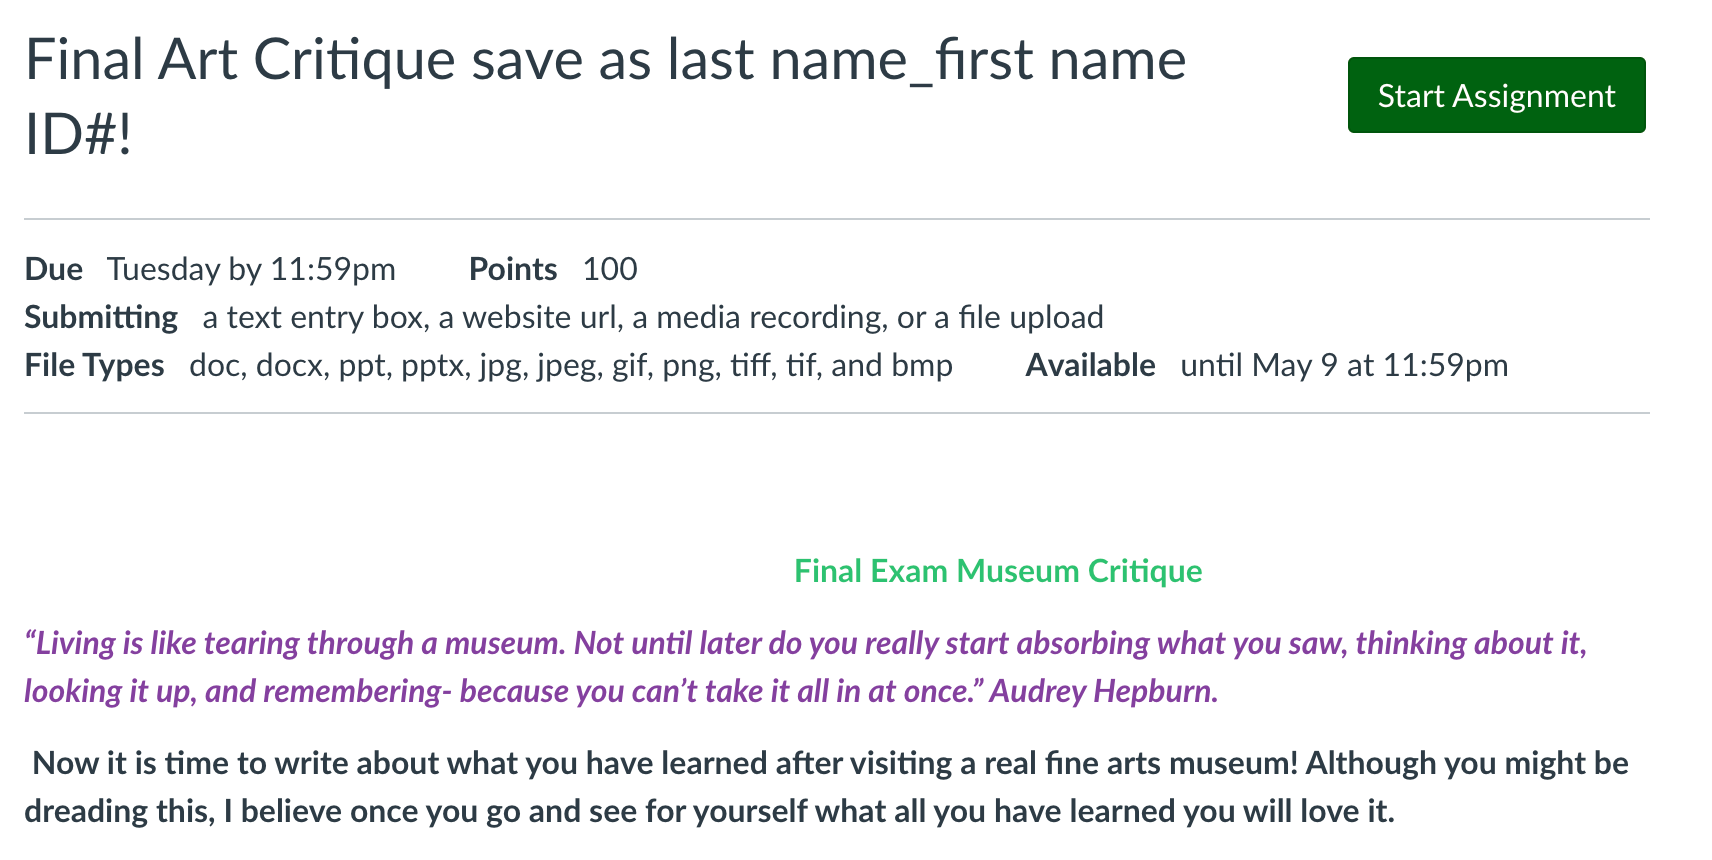The width and height of the screenshot is (1712, 860).
Task: Click the Final Exam Museum Critique heading
Action: click(998, 571)
